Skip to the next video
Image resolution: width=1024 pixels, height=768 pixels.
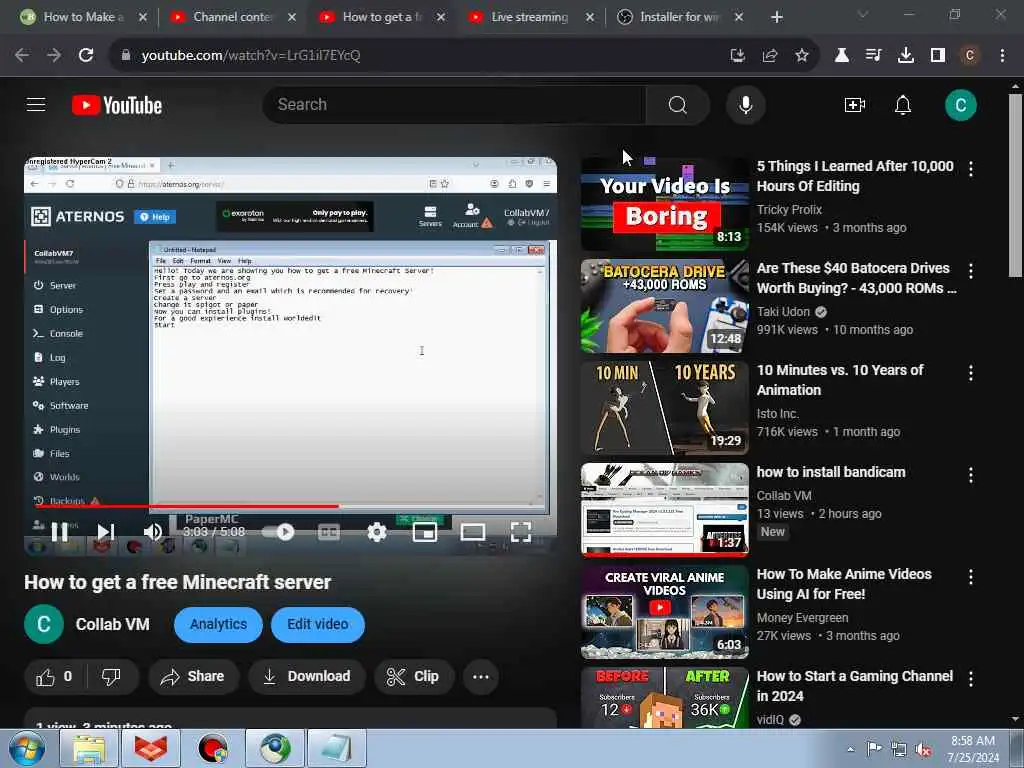point(105,532)
